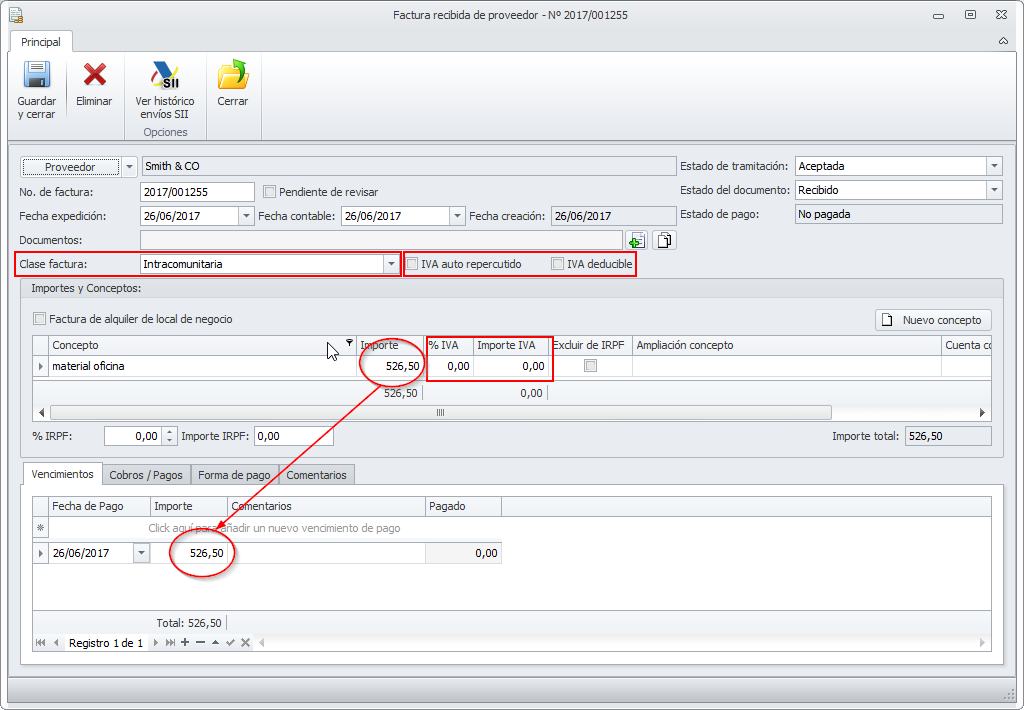This screenshot has height=710, width=1024.
Task: Open the Fecha expedición date picker dropdown
Action: 246,216
